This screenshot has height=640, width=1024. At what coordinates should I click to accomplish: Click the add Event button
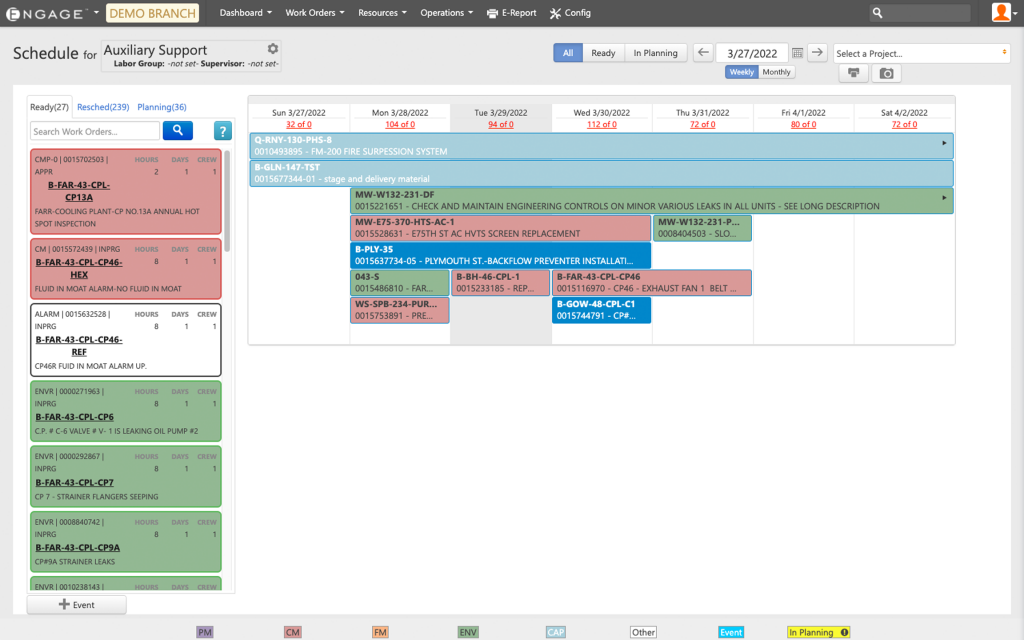76,605
